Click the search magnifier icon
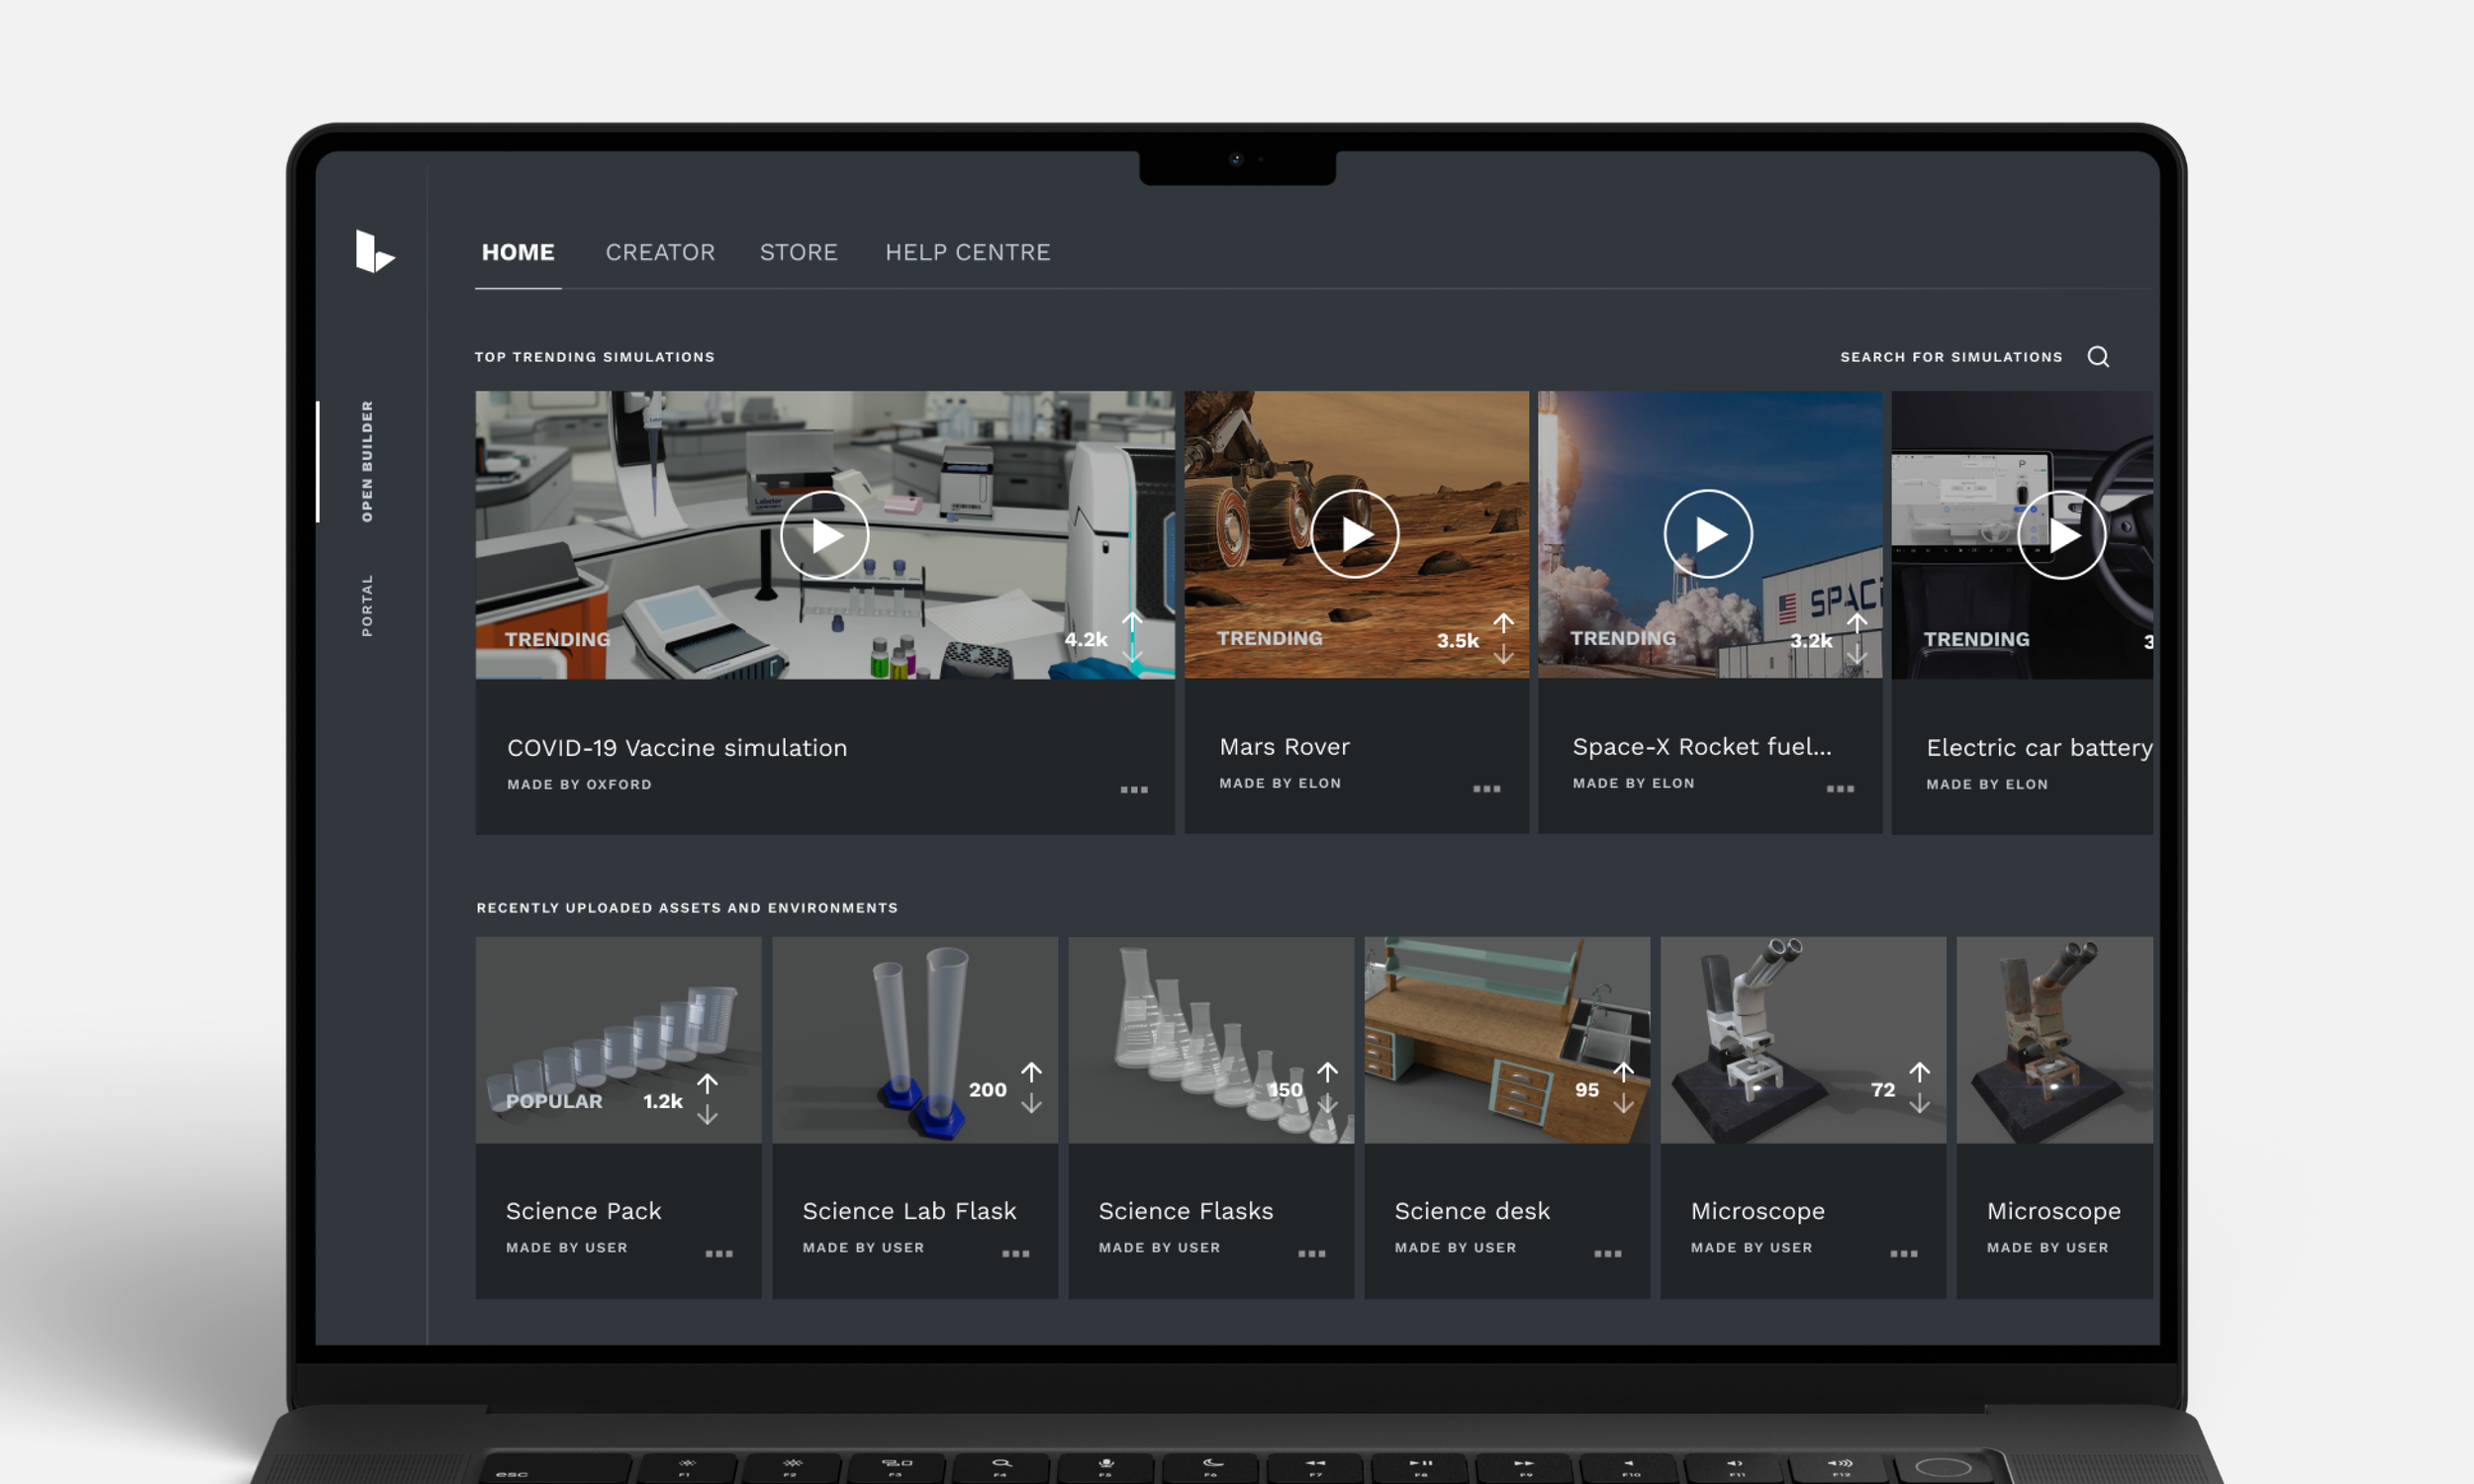The height and width of the screenshot is (1484, 2474). [2098, 357]
